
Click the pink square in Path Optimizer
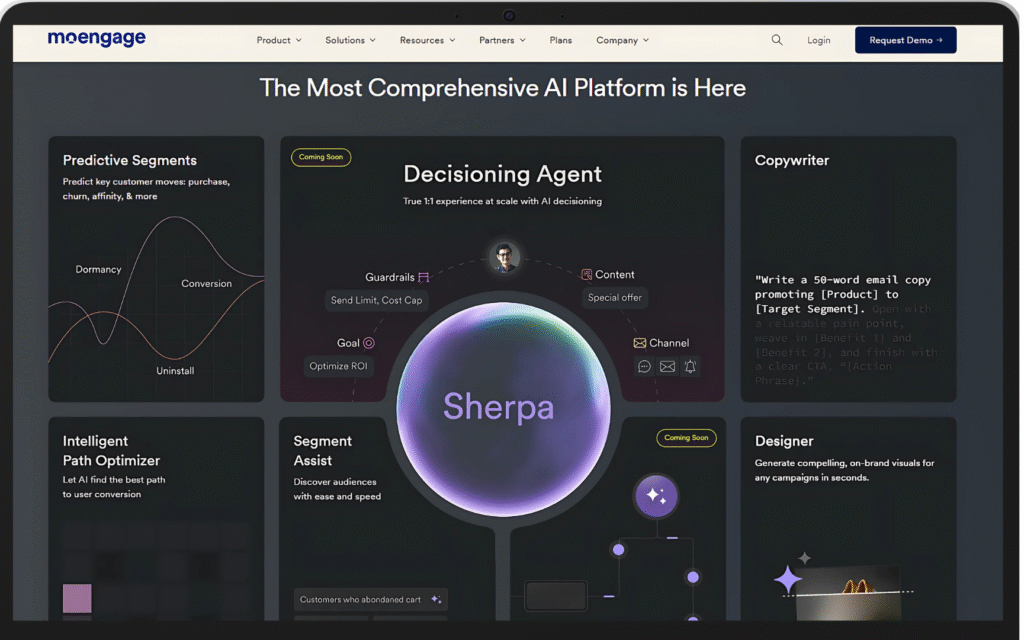click(77, 598)
